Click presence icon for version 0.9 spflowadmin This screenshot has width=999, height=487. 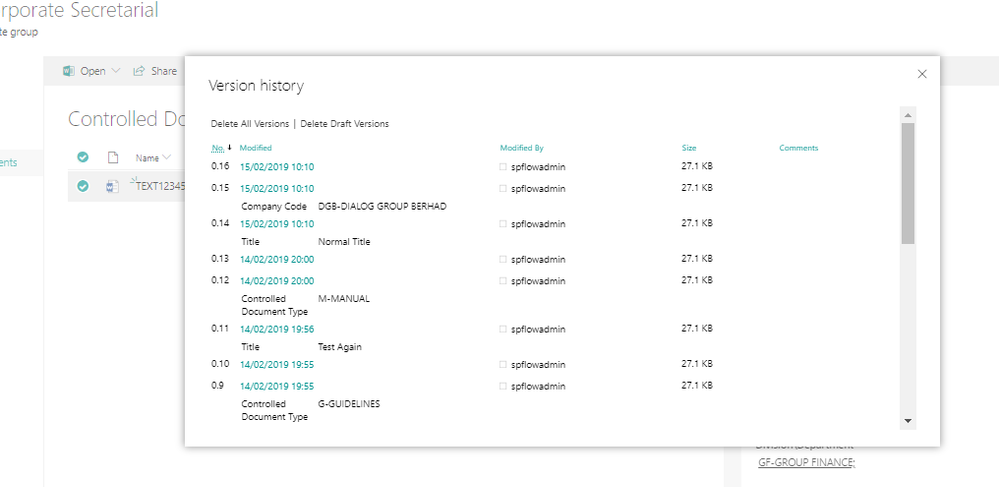click(503, 386)
